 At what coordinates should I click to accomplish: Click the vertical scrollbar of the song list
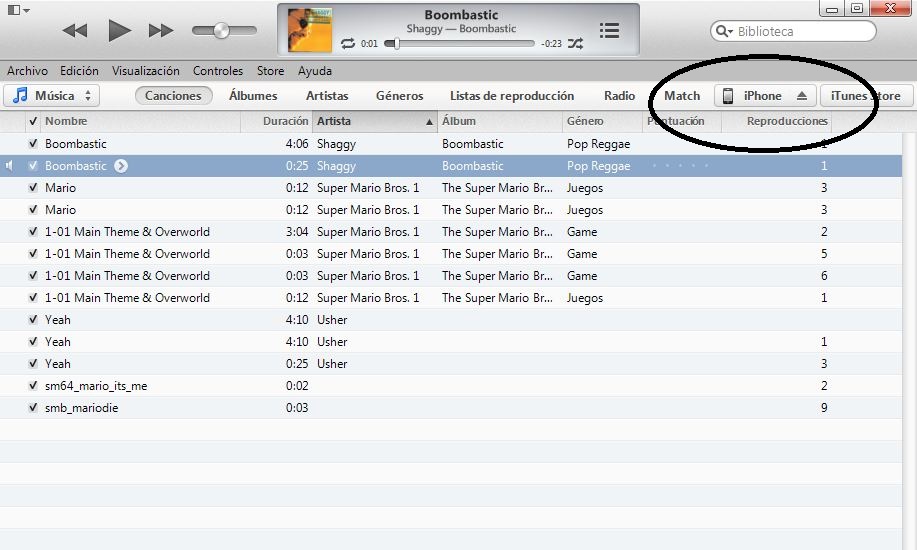click(909, 341)
